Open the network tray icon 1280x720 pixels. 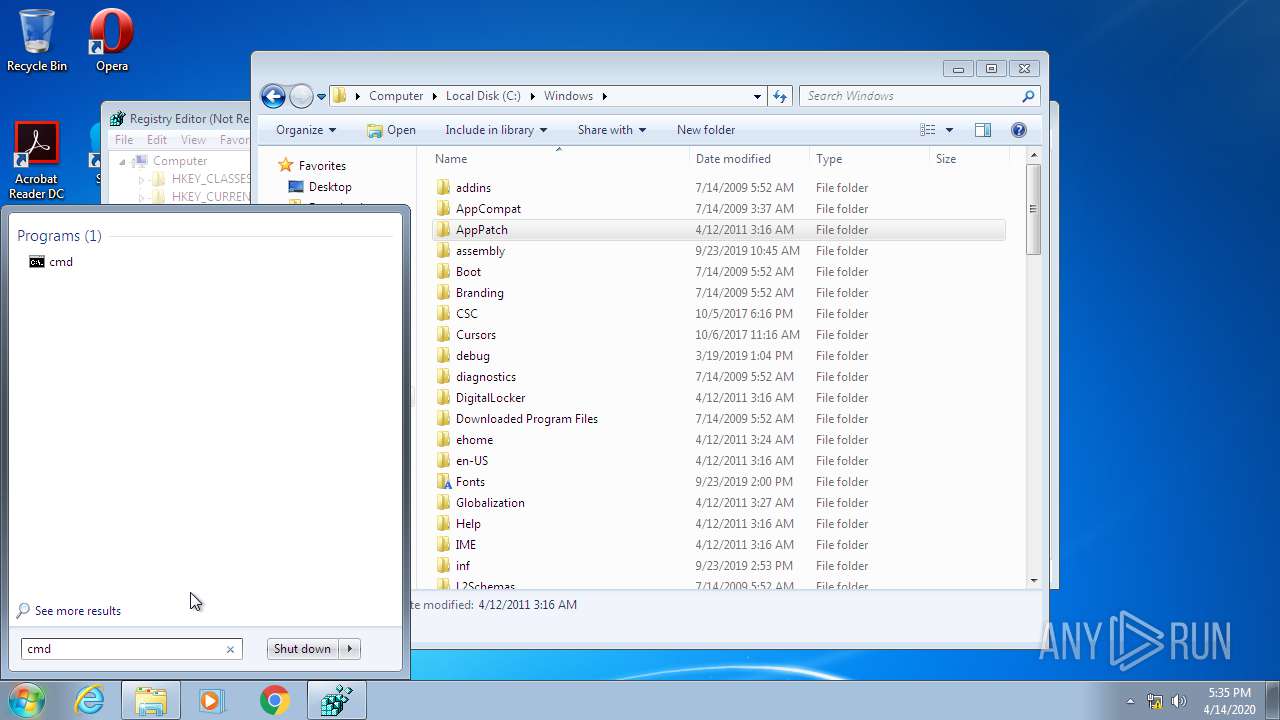pos(1155,701)
